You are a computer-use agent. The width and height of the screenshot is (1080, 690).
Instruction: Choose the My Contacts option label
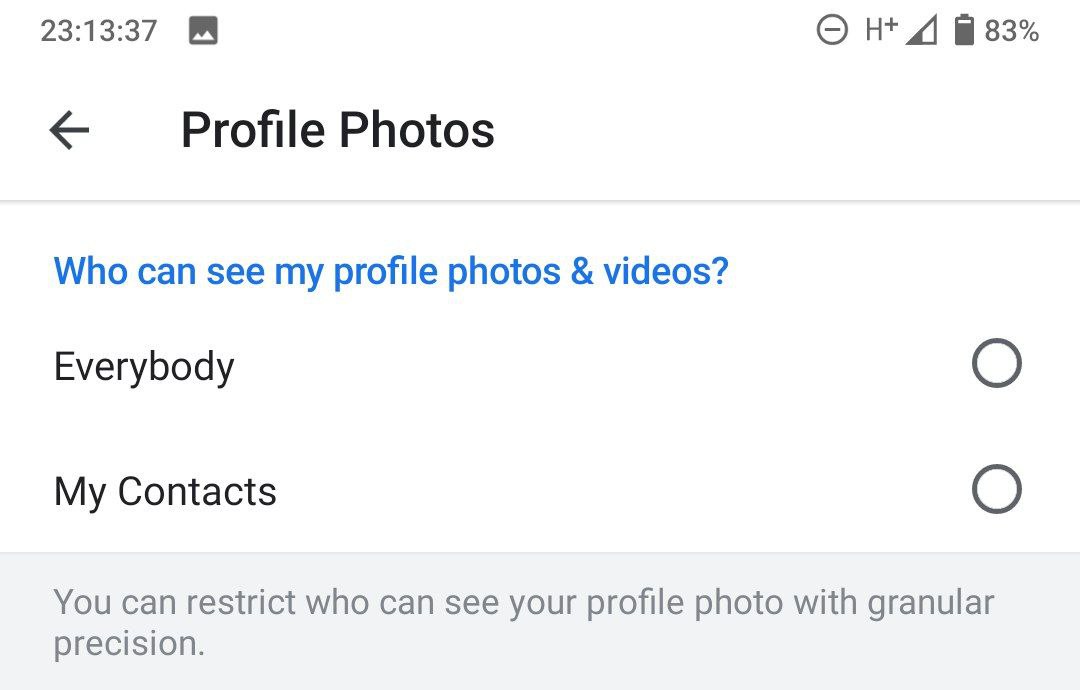[x=165, y=492]
